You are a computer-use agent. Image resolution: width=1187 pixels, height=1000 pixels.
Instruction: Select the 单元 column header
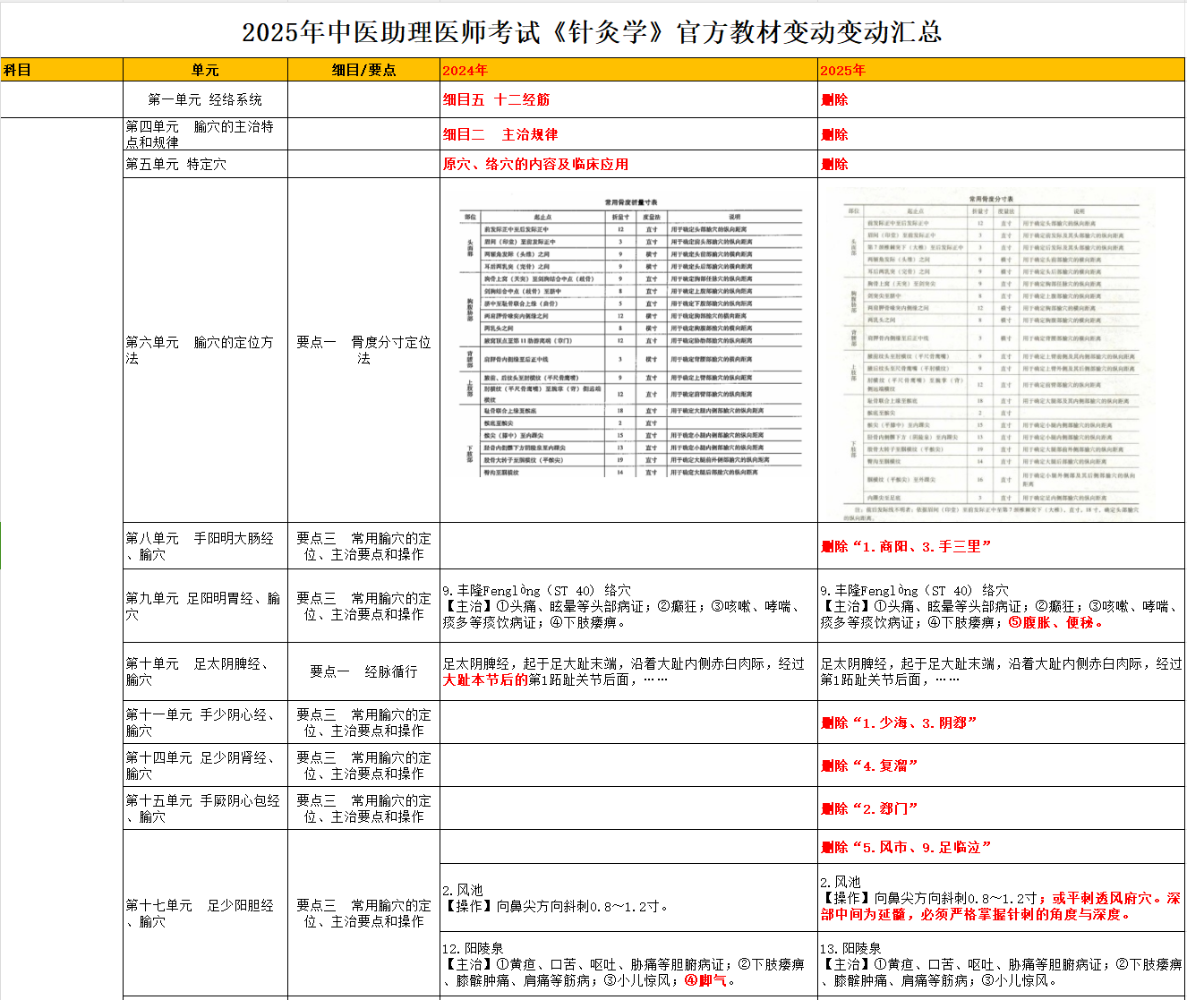point(205,70)
